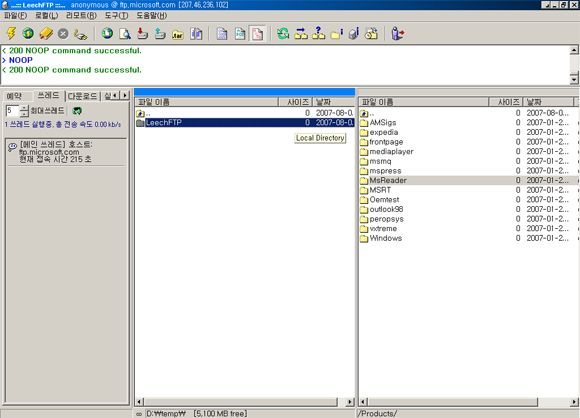Select the remote pane parent directory entry
The height and width of the screenshot is (418, 580).
coord(468,113)
